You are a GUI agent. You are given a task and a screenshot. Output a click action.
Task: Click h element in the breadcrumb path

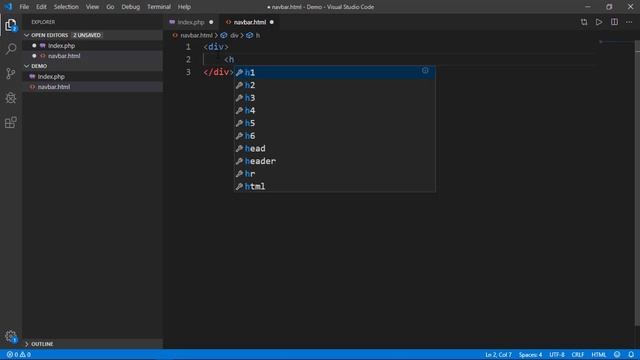click(253, 36)
